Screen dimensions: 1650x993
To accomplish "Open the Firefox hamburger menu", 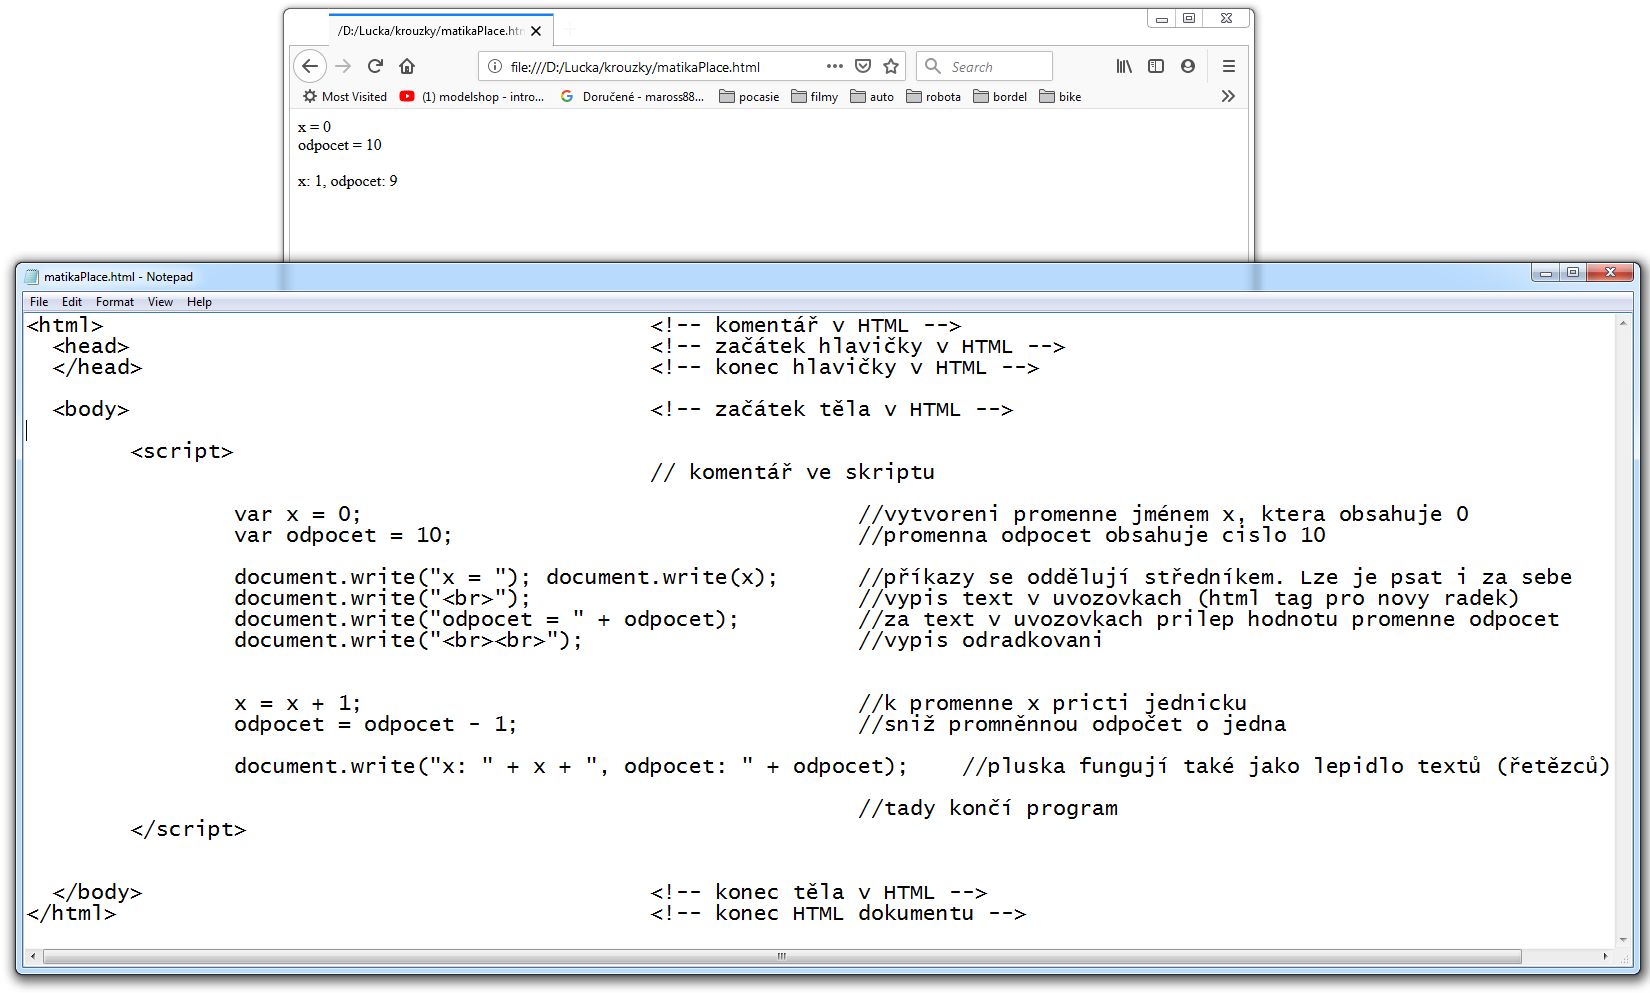I will (x=1229, y=66).
